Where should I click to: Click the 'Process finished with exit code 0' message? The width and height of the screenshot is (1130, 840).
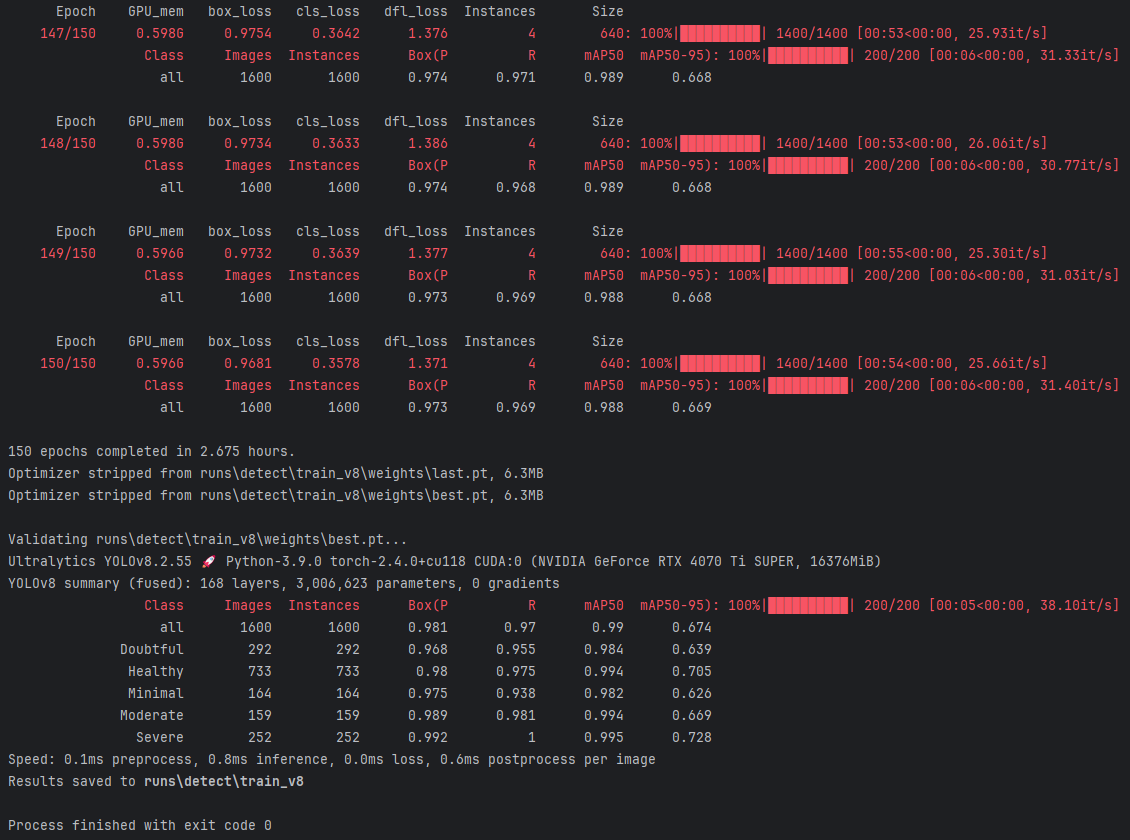[139, 825]
